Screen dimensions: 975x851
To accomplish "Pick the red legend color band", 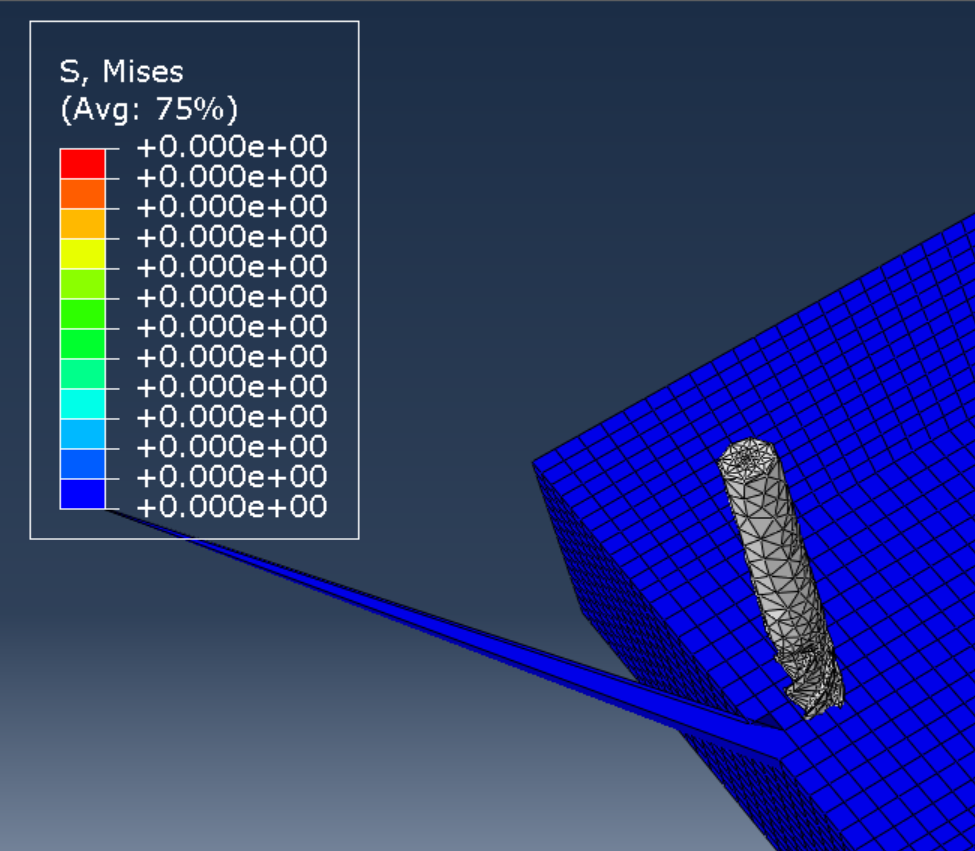I will 83,163.
